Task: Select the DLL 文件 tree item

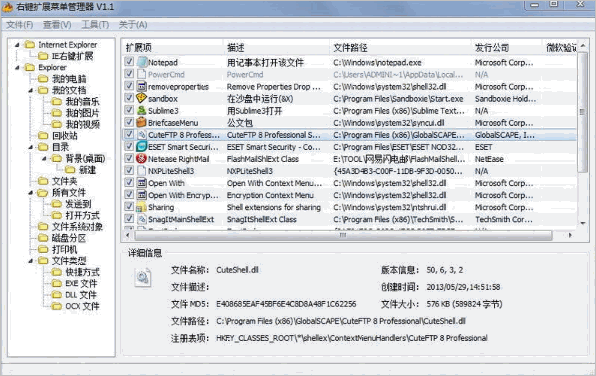Action: pos(81,295)
